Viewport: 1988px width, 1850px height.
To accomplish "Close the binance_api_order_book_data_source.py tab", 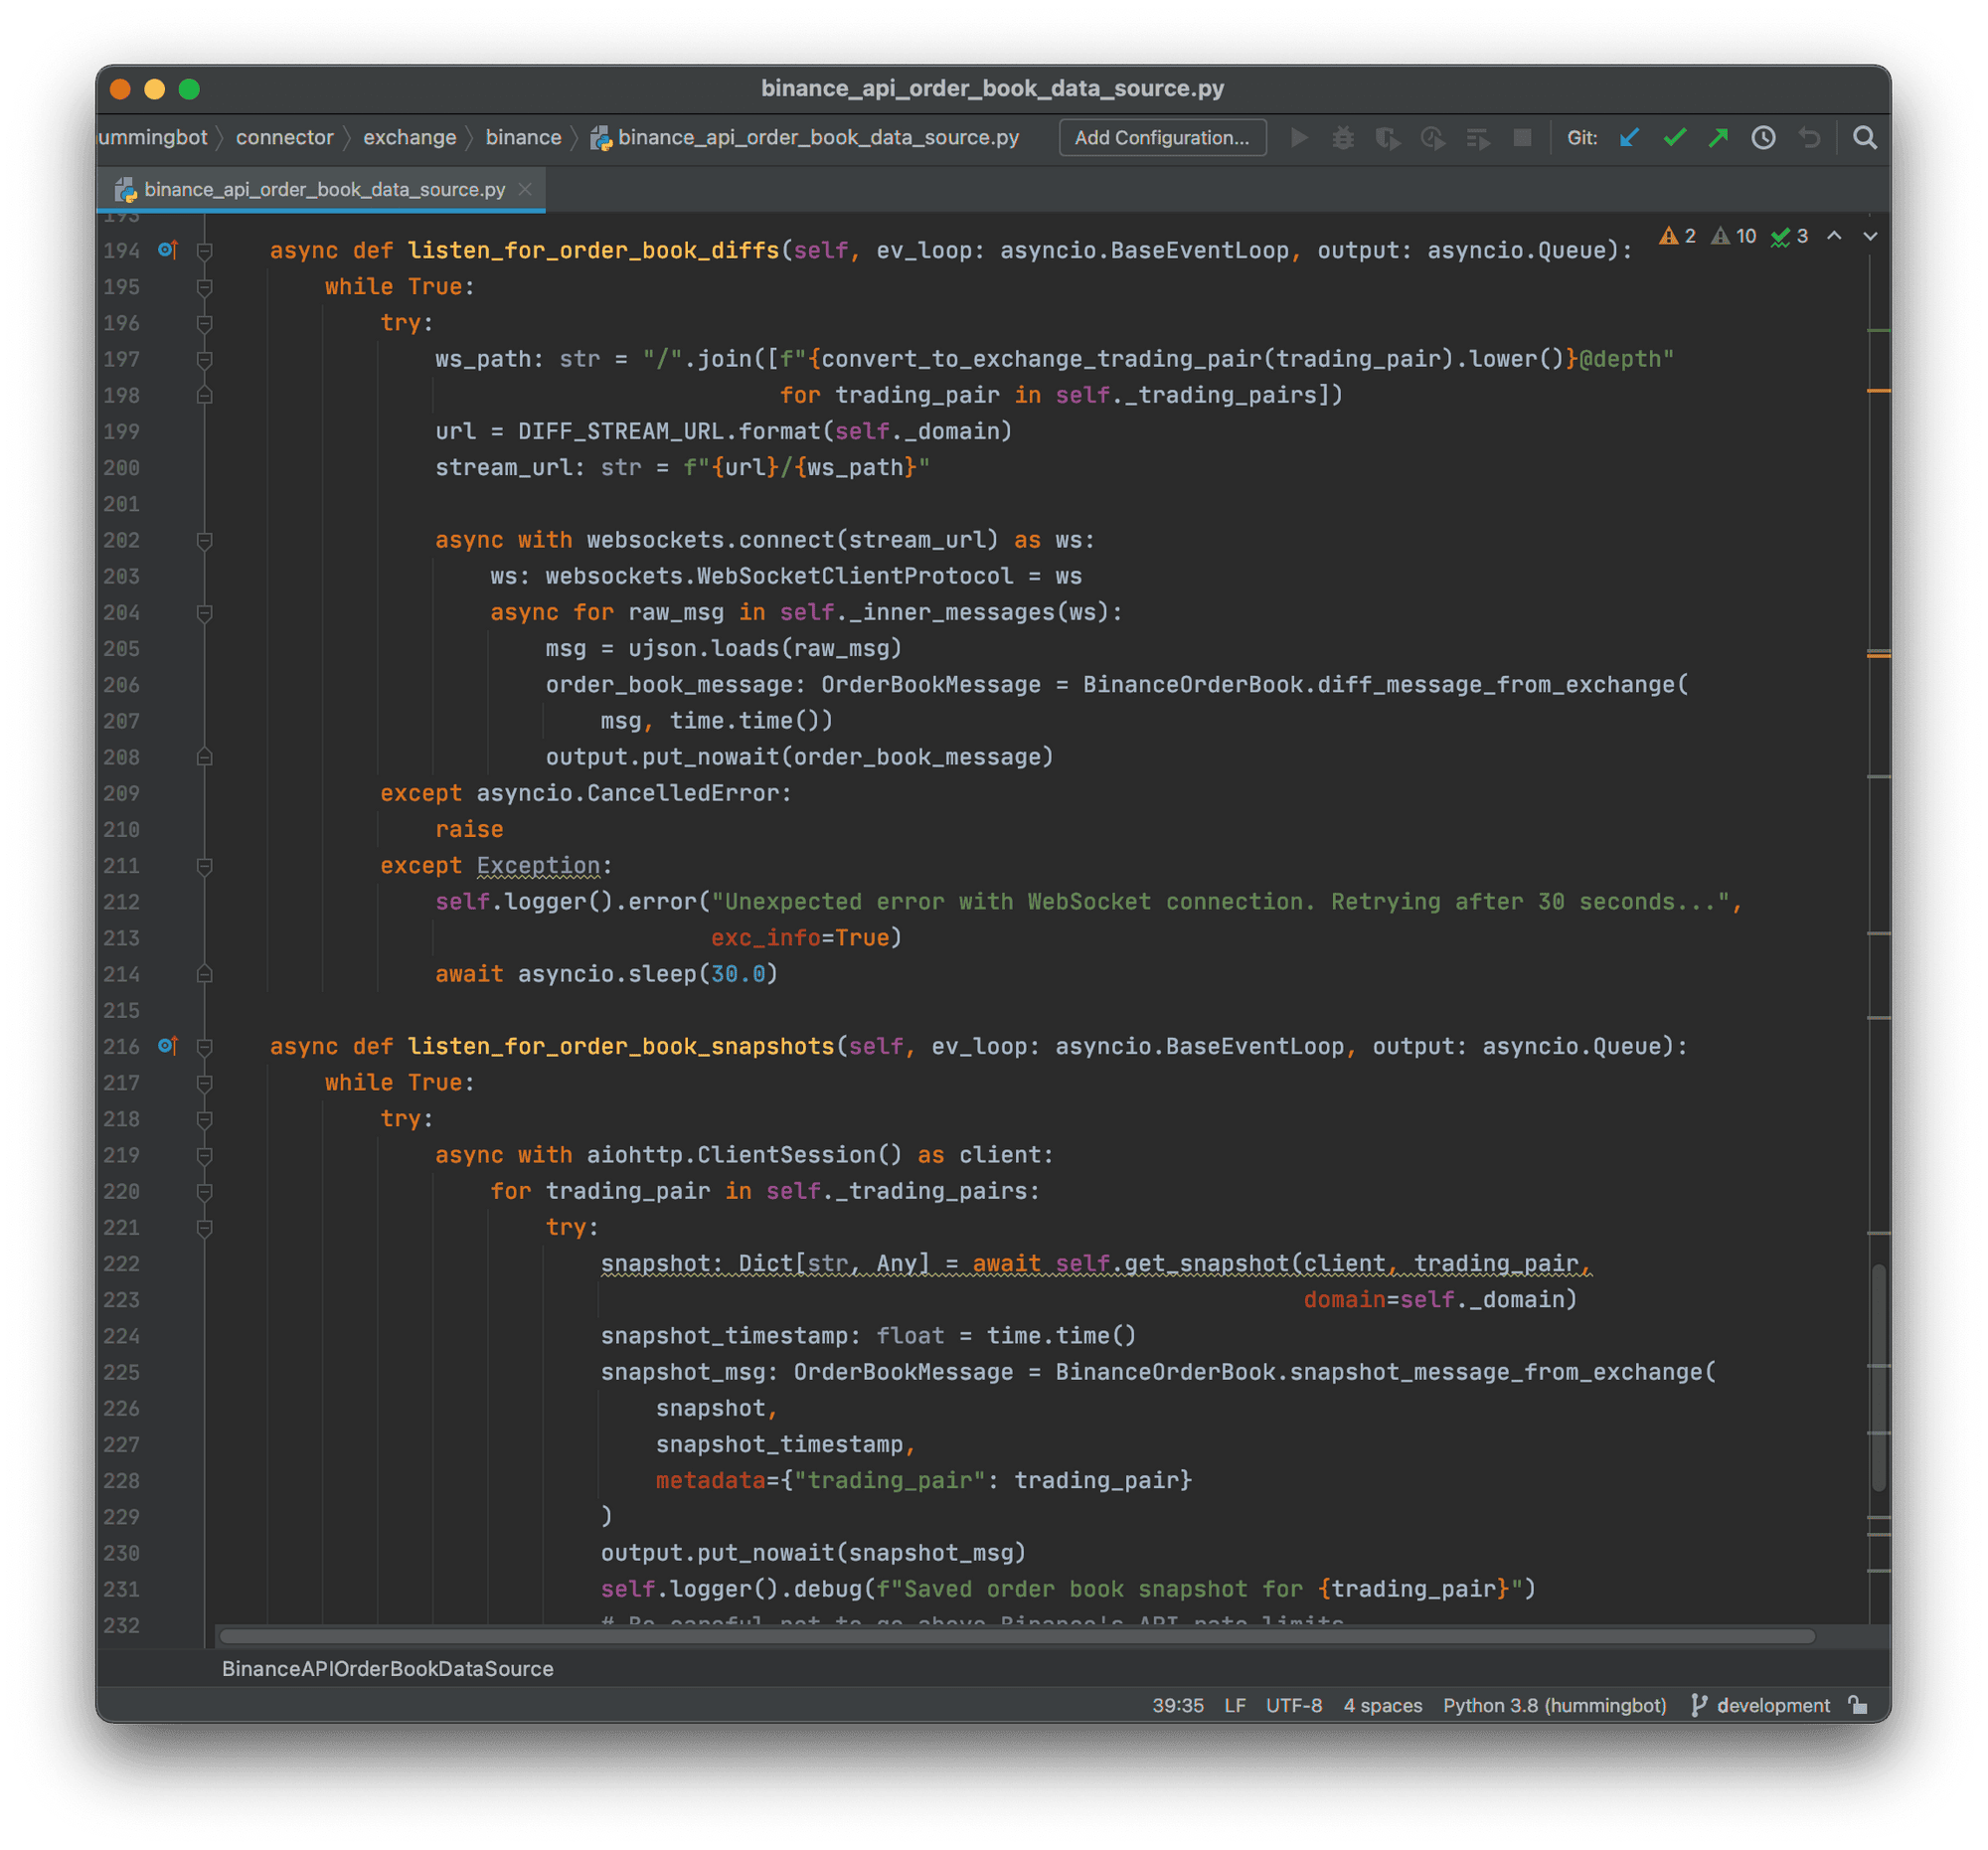I will pos(525,189).
